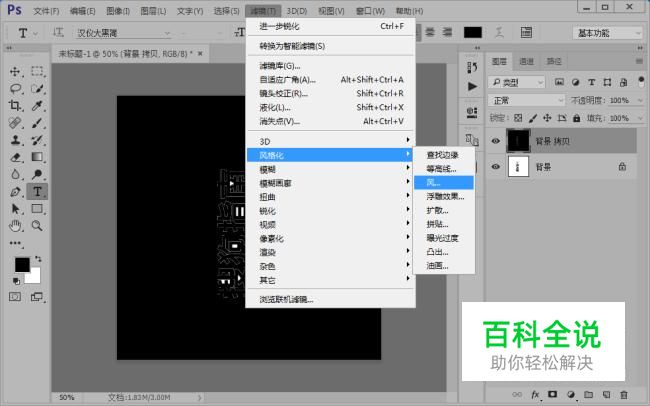Screen dimensions: 650x406
Task: Add layer mask icon
Action: [553, 394]
